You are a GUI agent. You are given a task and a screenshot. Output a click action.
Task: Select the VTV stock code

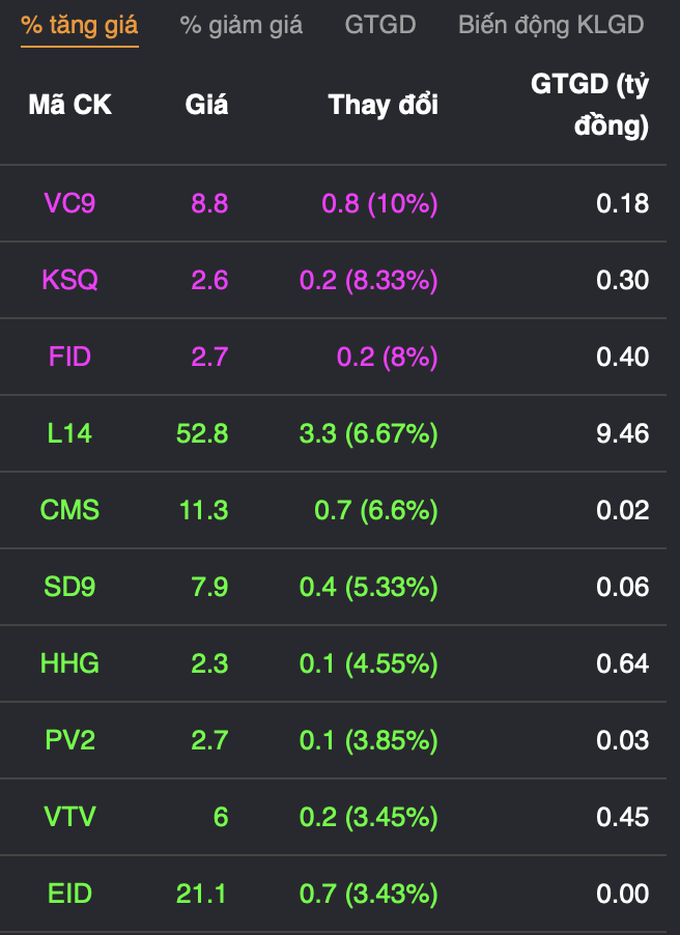click(x=70, y=817)
